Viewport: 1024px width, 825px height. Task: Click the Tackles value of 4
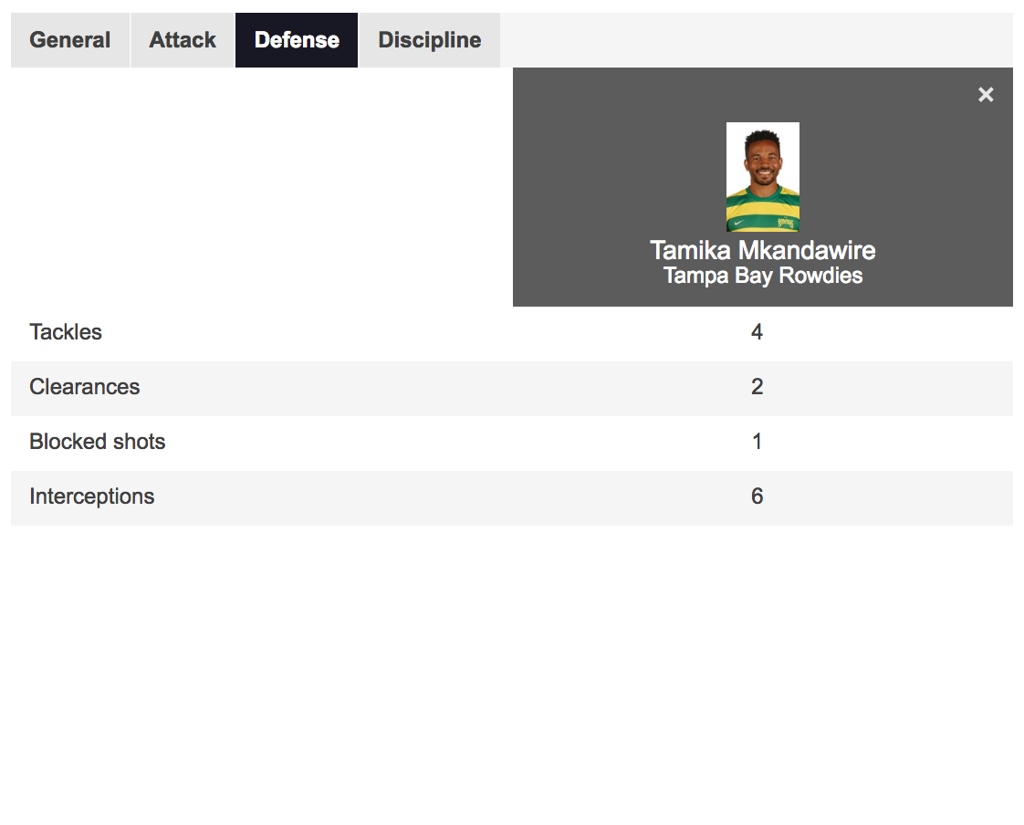757,332
